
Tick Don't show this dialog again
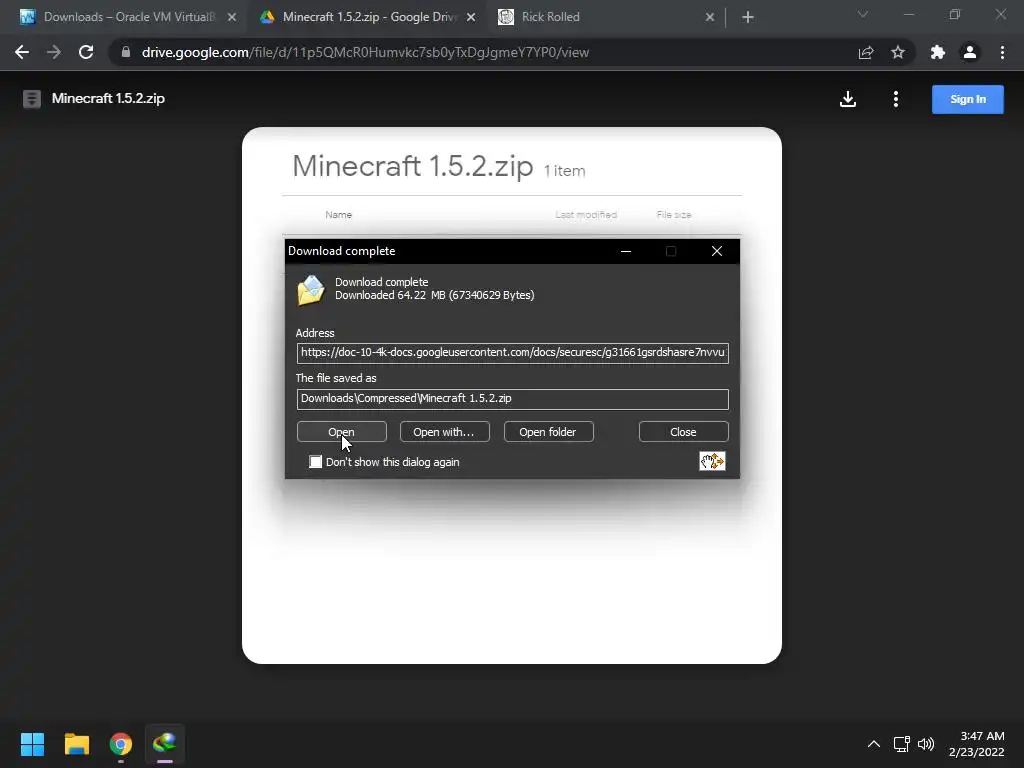pos(315,462)
